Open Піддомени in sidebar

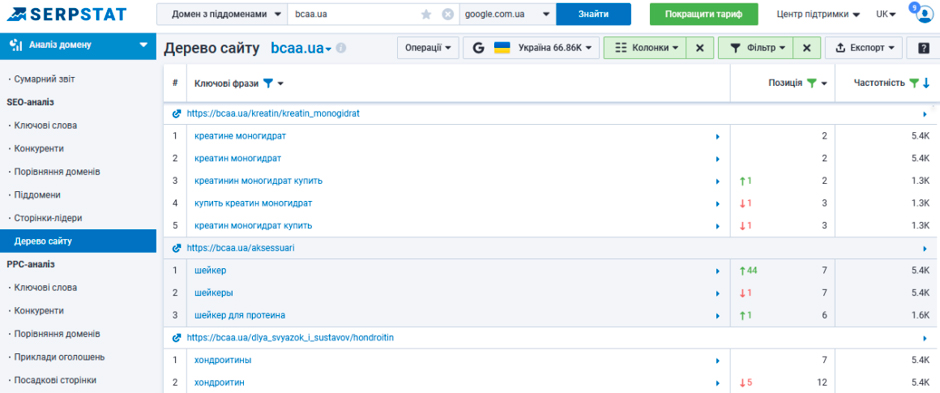coord(37,195)
